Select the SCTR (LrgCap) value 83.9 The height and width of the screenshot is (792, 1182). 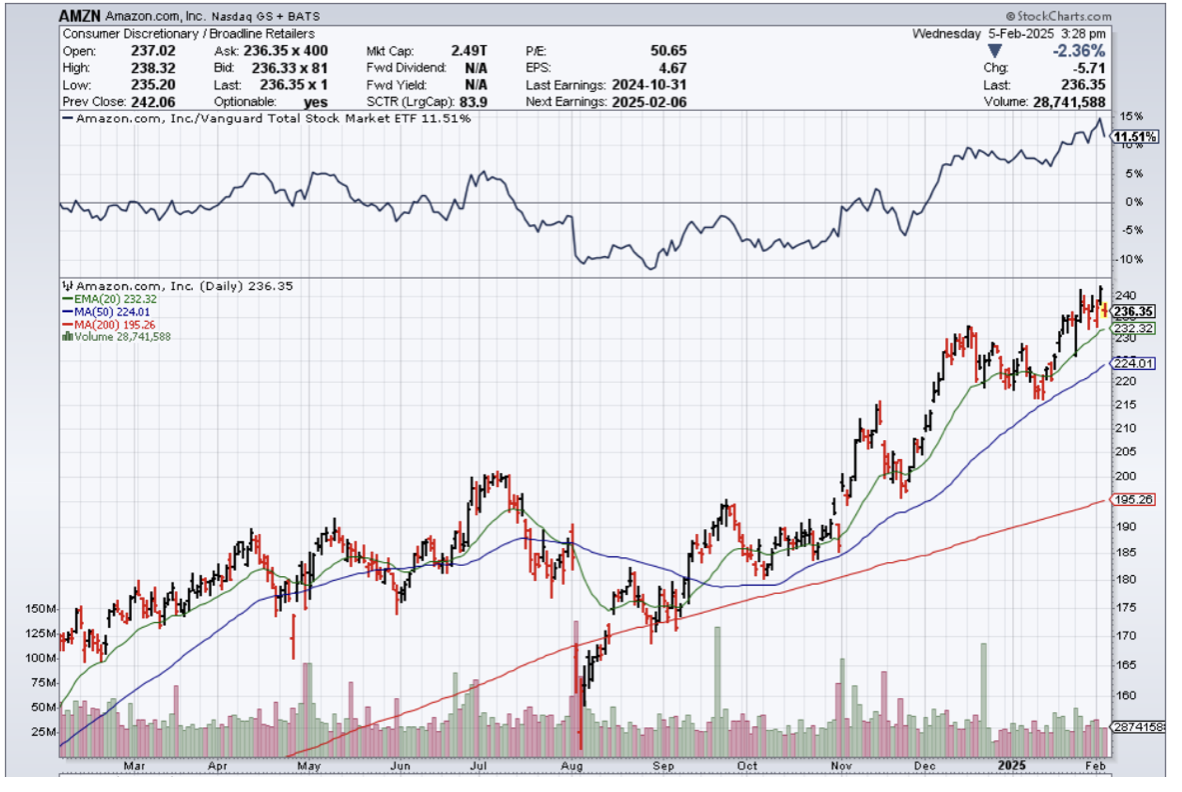[473, 102]
